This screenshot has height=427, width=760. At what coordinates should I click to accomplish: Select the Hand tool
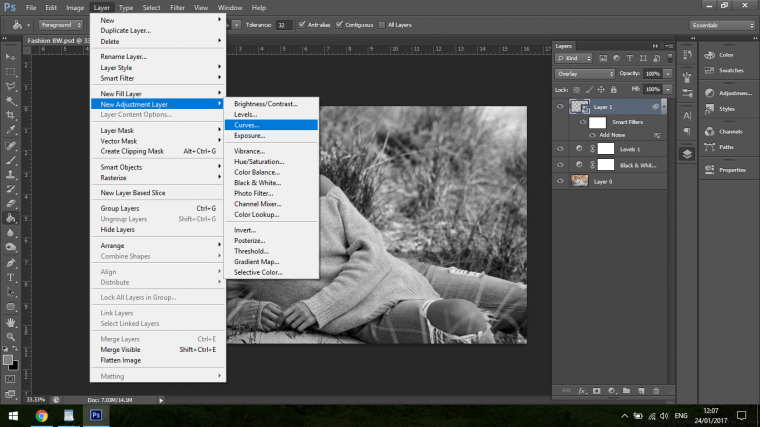point(10,322)
